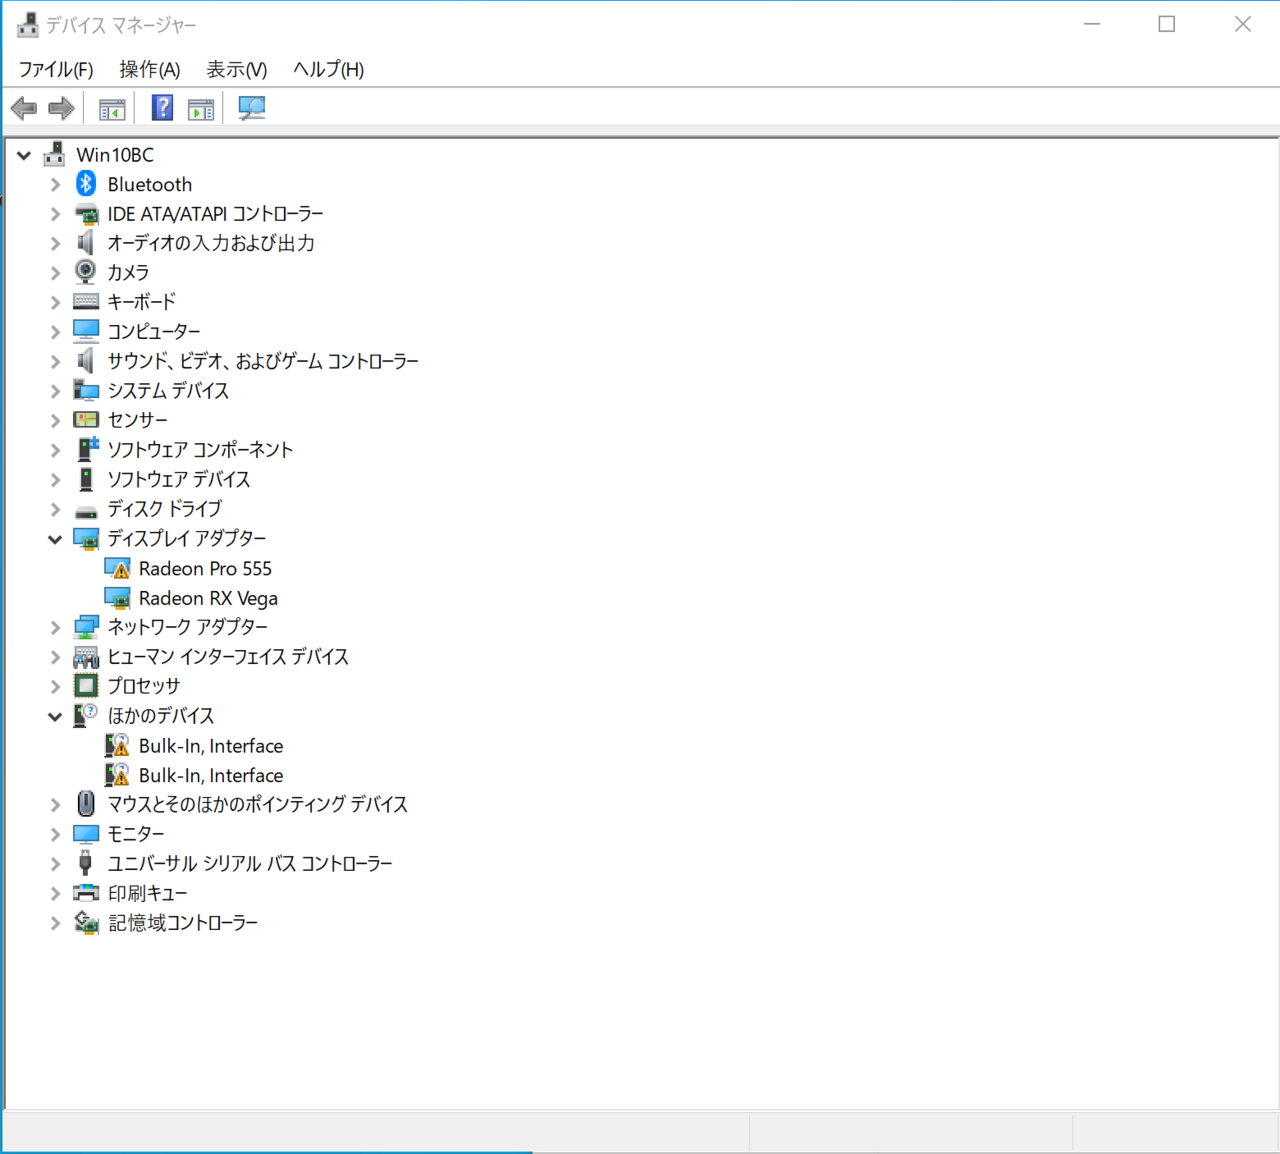Screen dimensions: 1280x1154
Task: Expand the Bluetooth category
Action: [x=56, y=185]
